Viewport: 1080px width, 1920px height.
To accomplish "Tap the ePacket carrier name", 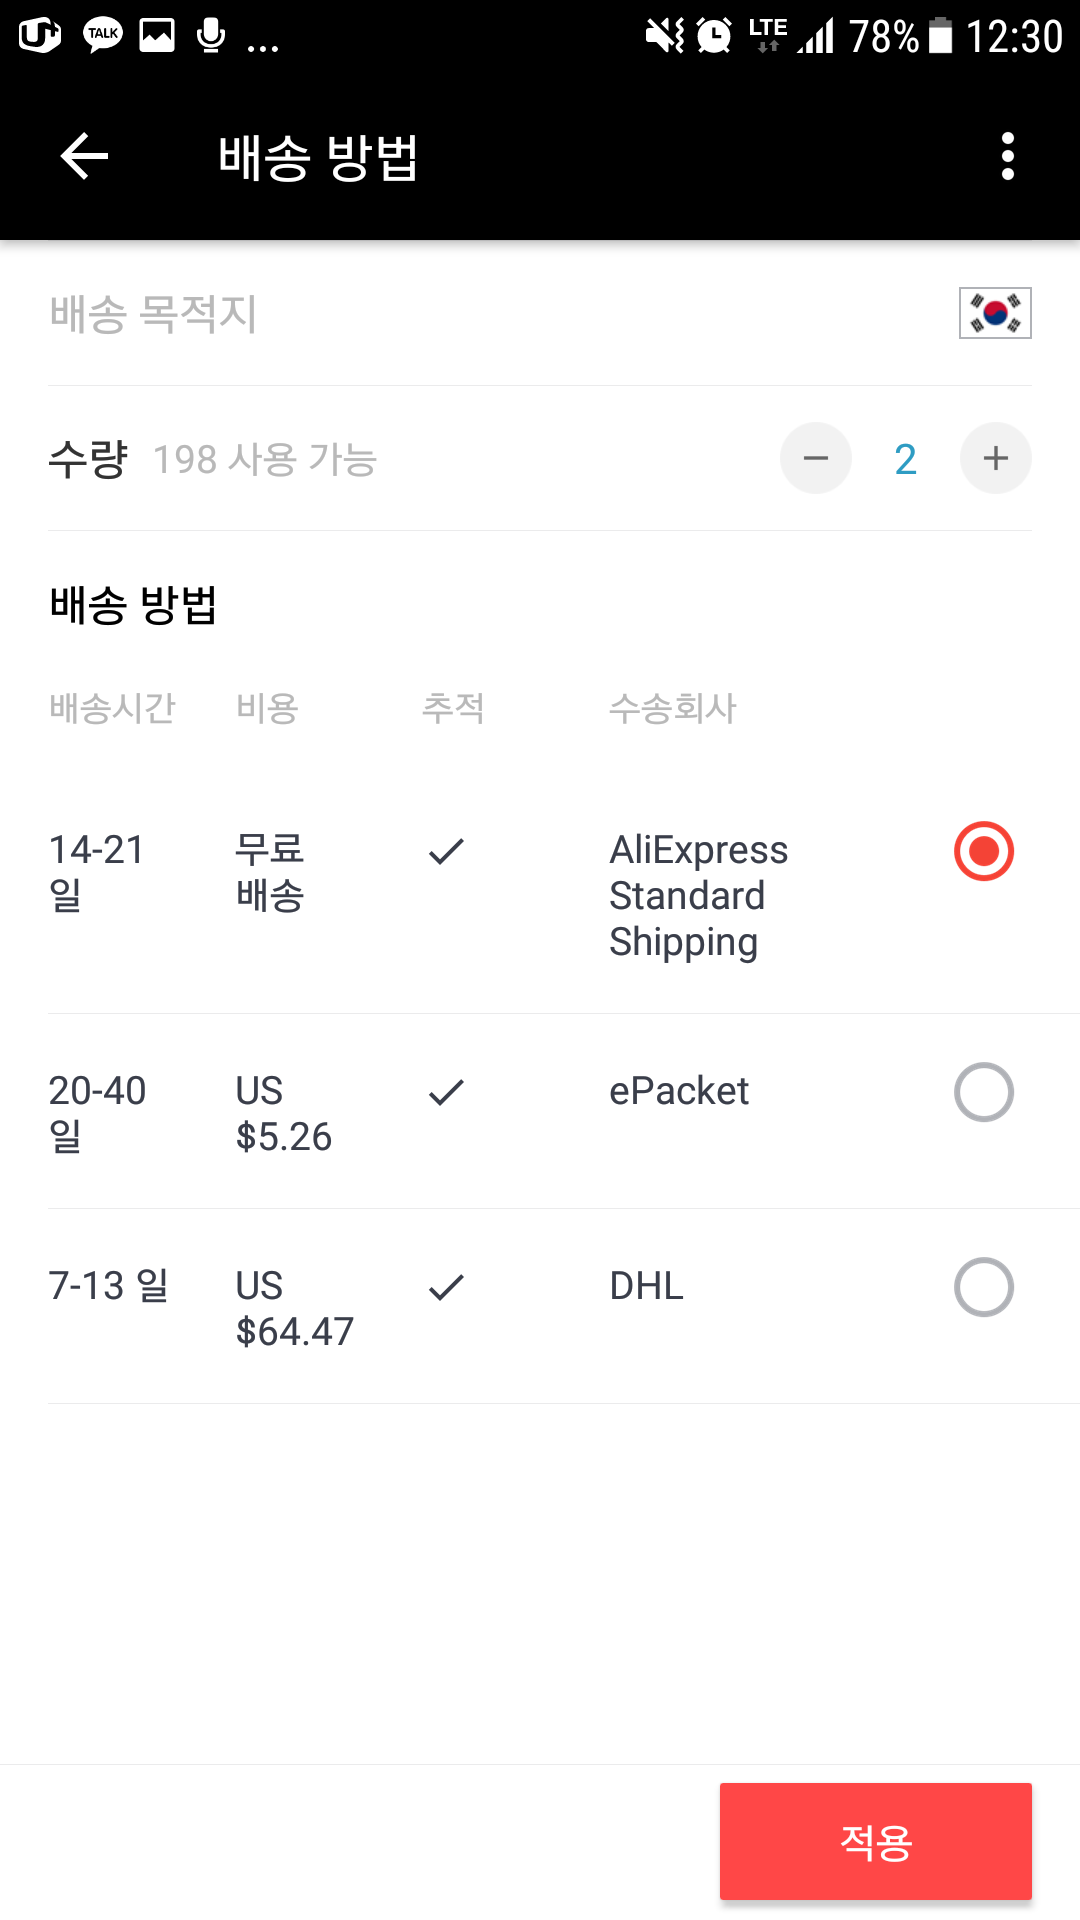I will pyautogui.click(x=679, y=1091).
